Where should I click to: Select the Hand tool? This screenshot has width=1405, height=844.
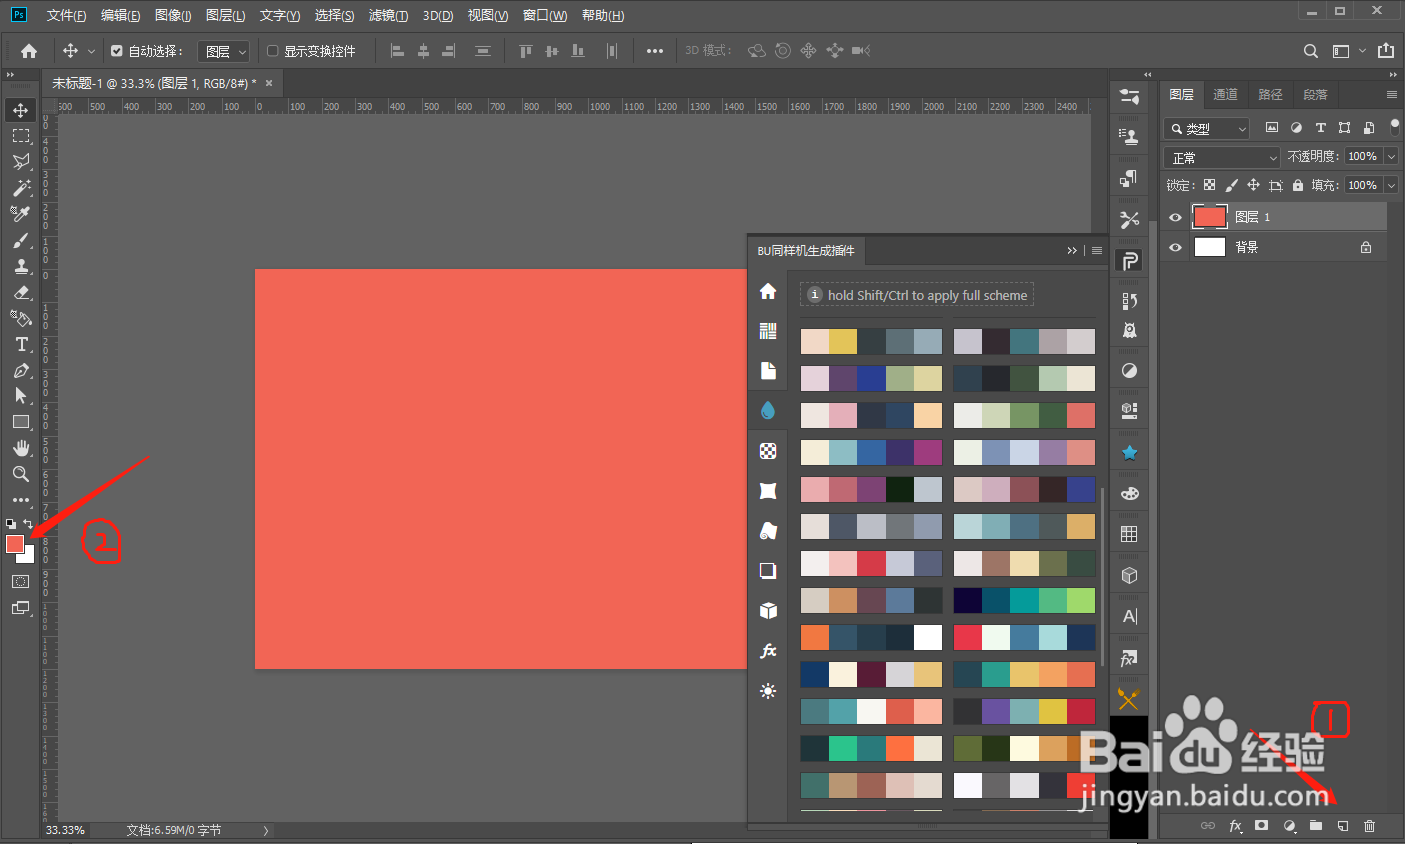pos(21,448)
